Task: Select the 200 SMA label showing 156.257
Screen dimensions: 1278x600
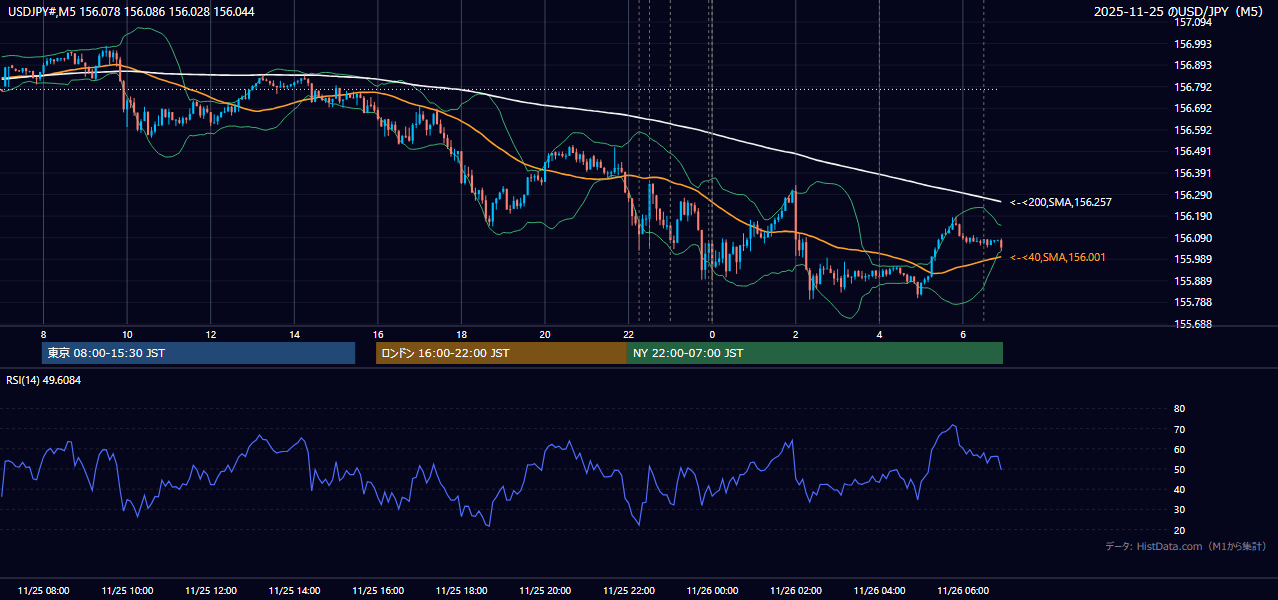Action: click(1061, 202)
